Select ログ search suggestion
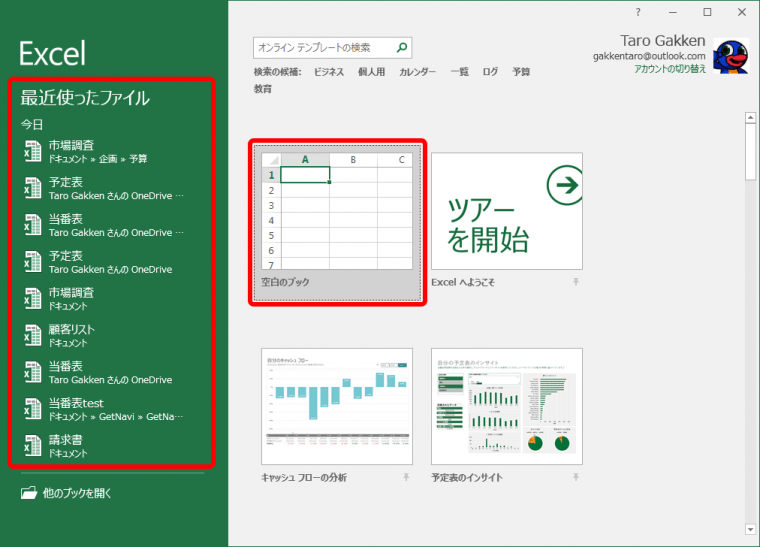760x547 pixels. (490, 72)
